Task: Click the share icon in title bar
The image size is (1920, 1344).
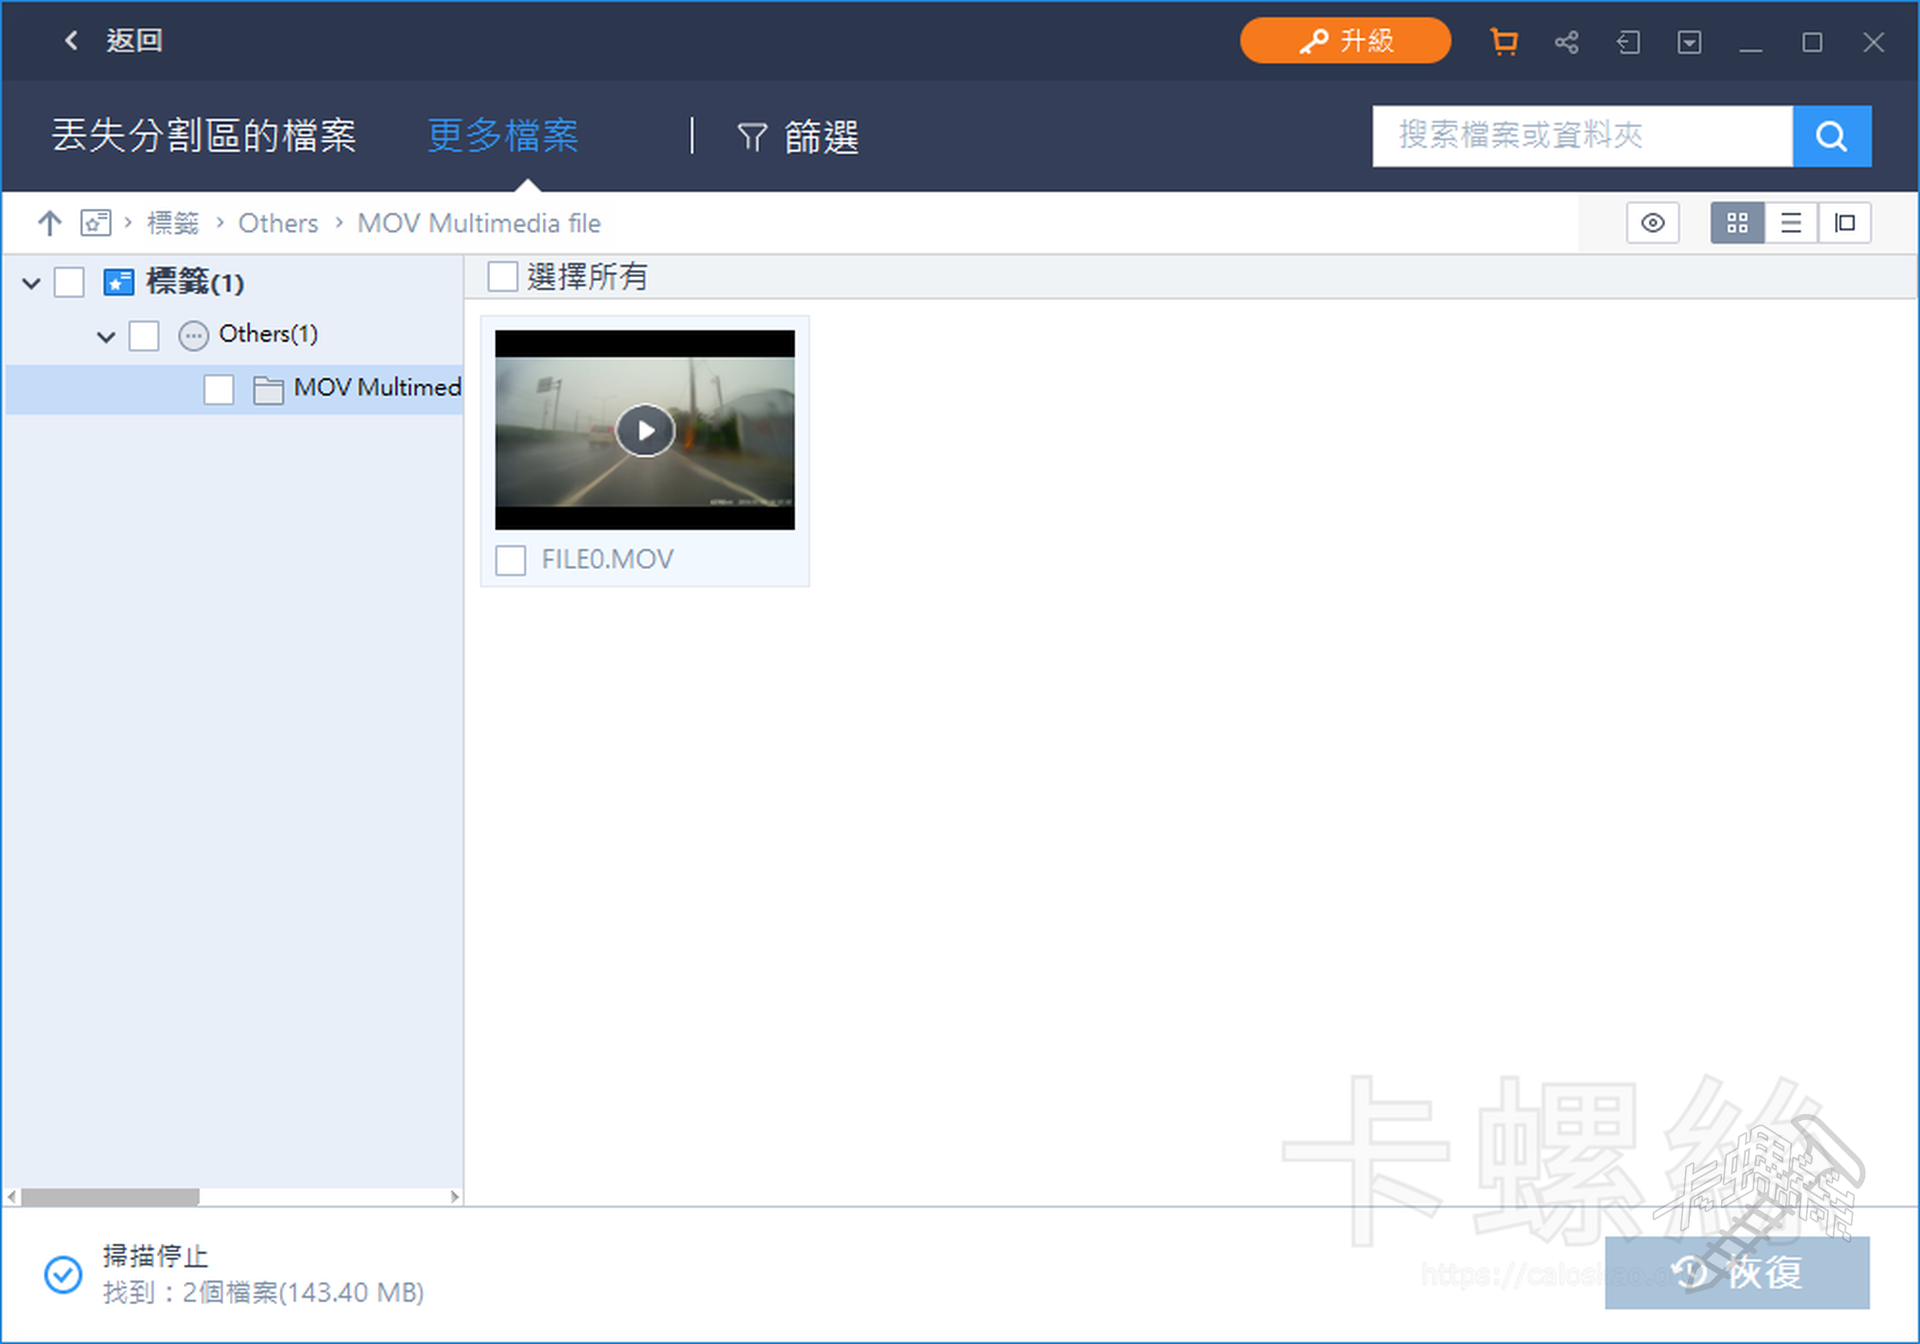Action: (x=1566, y=42)
